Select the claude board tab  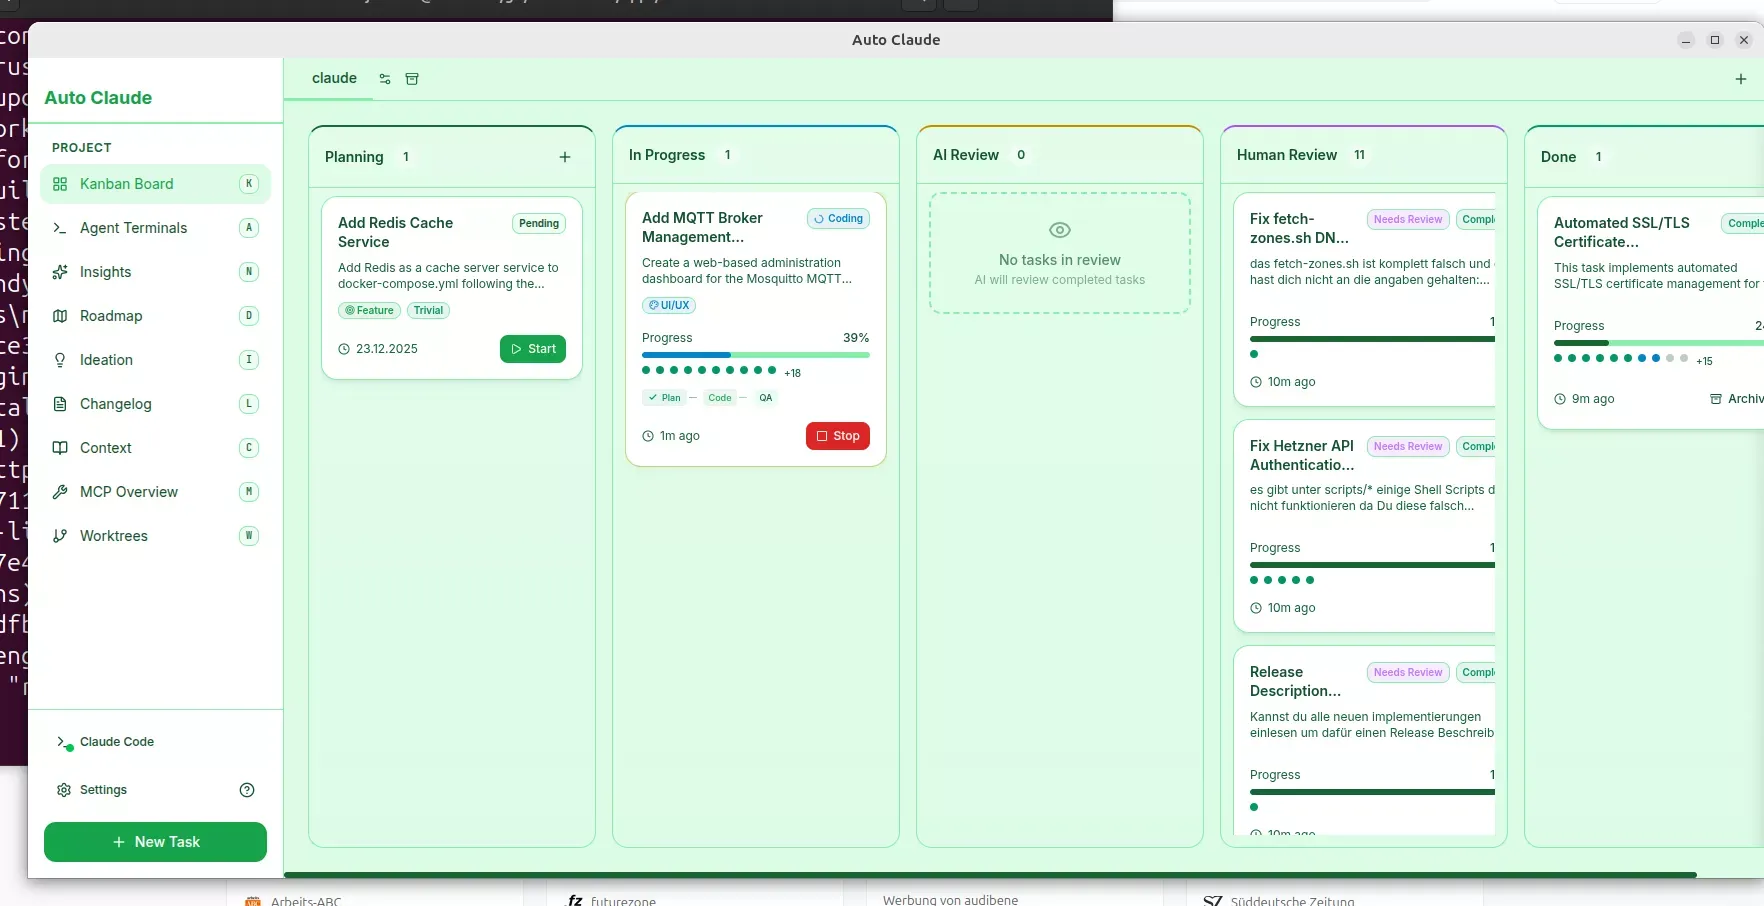coord(334,78)
